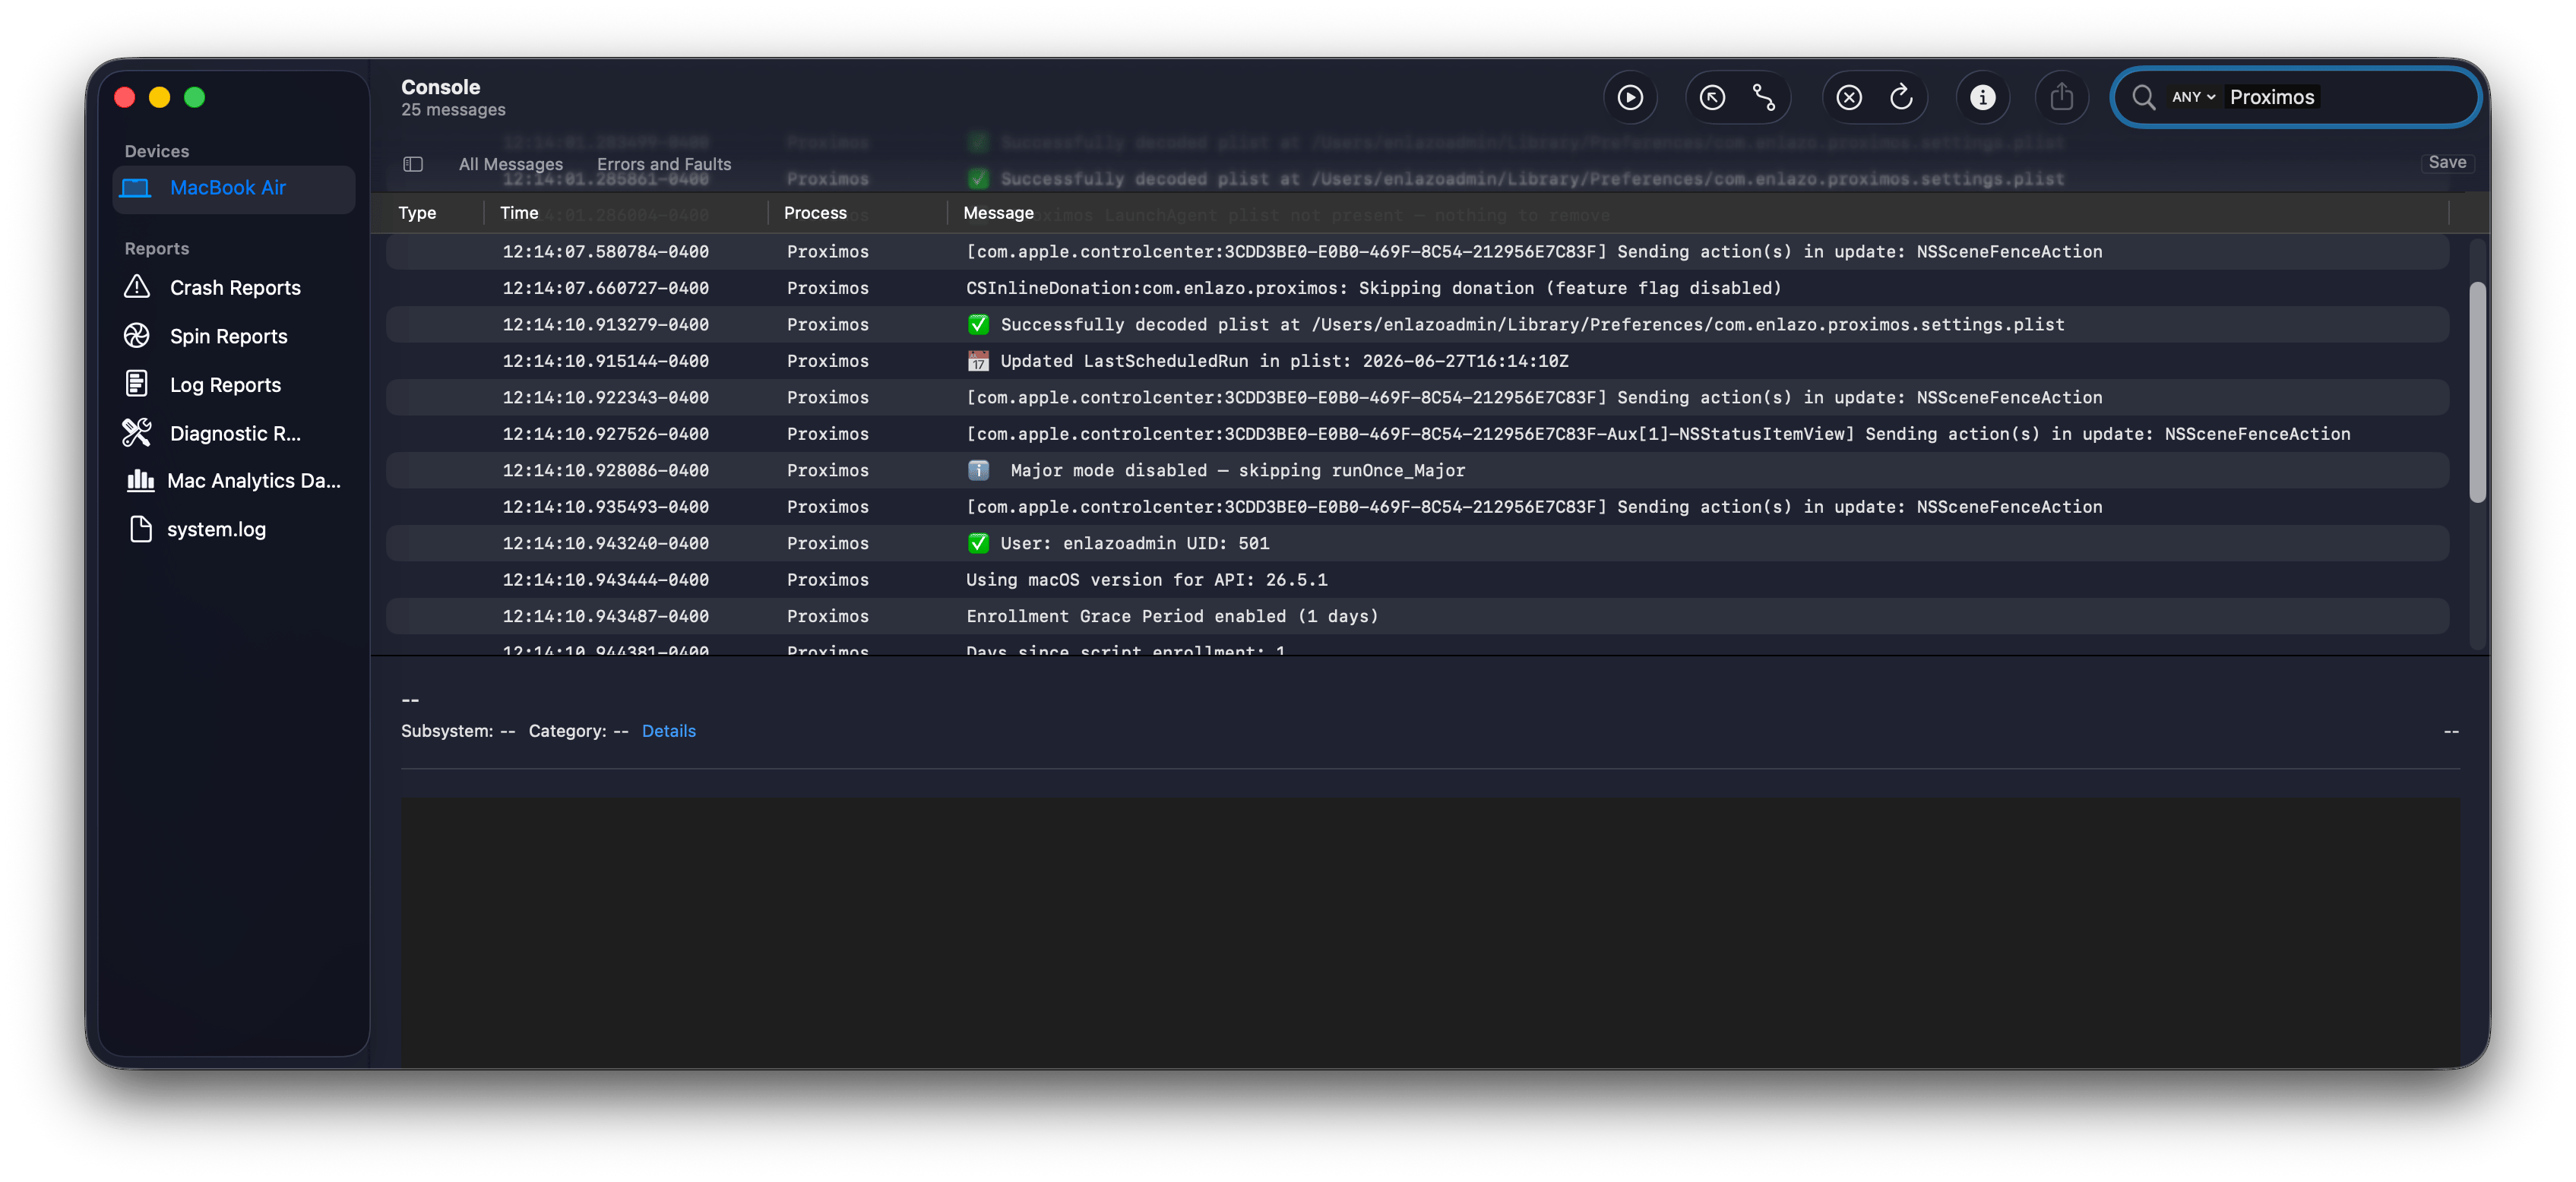Select the NSStatusItemView NSSceneFenceAction message

[x=1417, y=434]
